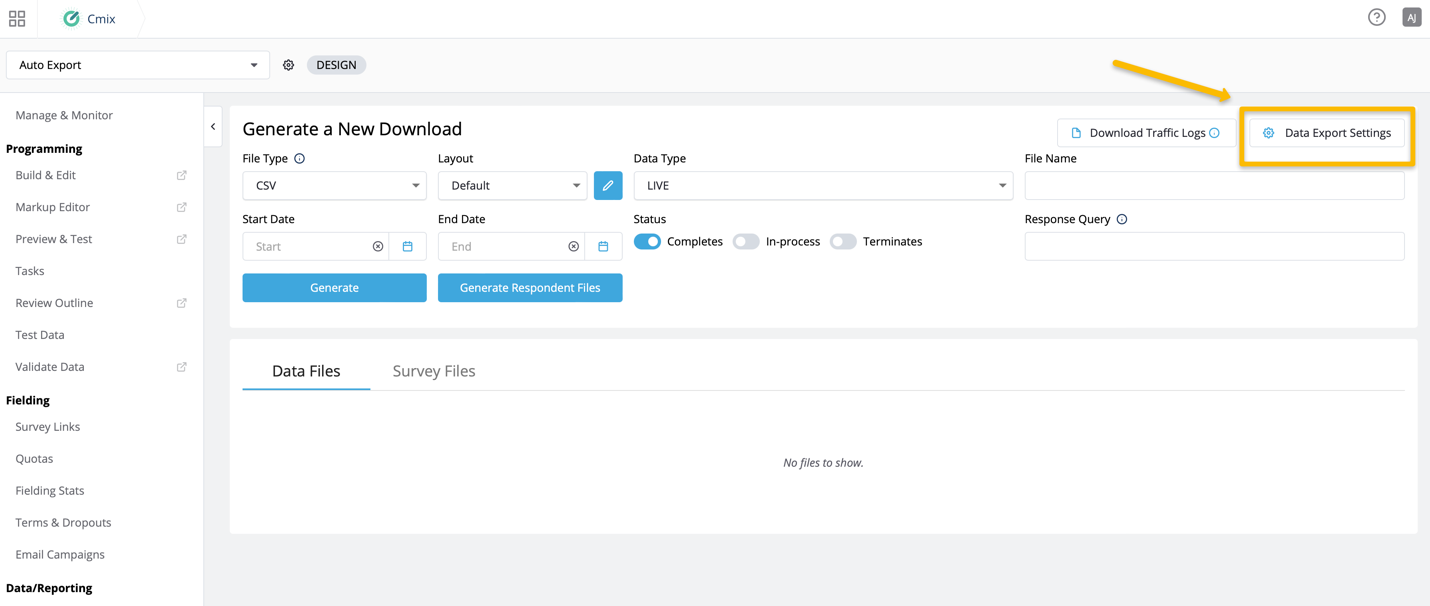Go to Quotas

[x=34, y=459]
